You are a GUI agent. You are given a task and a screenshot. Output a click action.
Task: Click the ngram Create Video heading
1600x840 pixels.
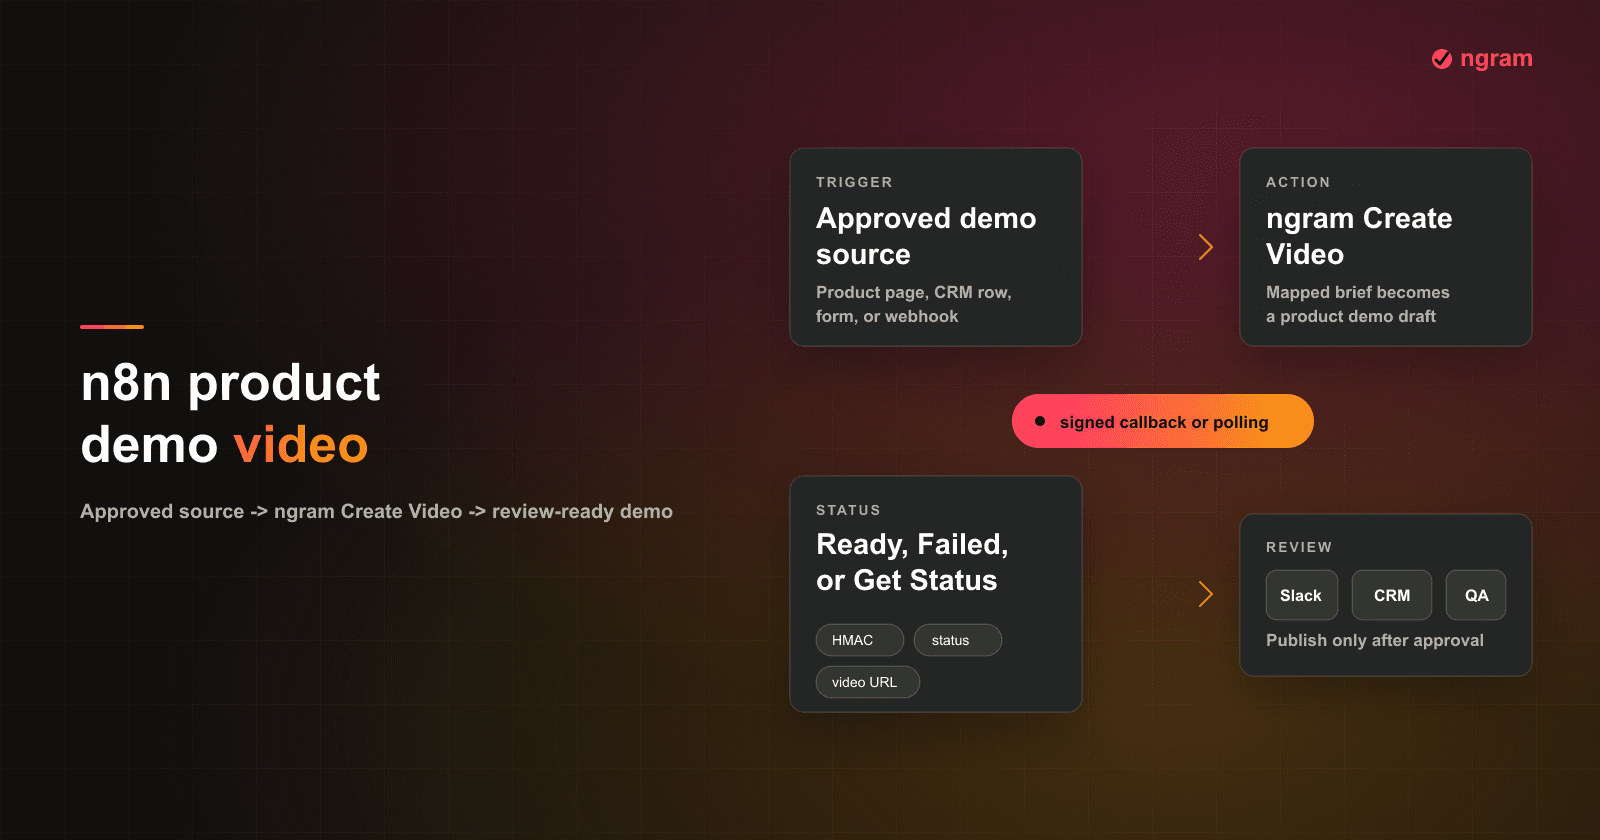click(x=1359, y=236)
